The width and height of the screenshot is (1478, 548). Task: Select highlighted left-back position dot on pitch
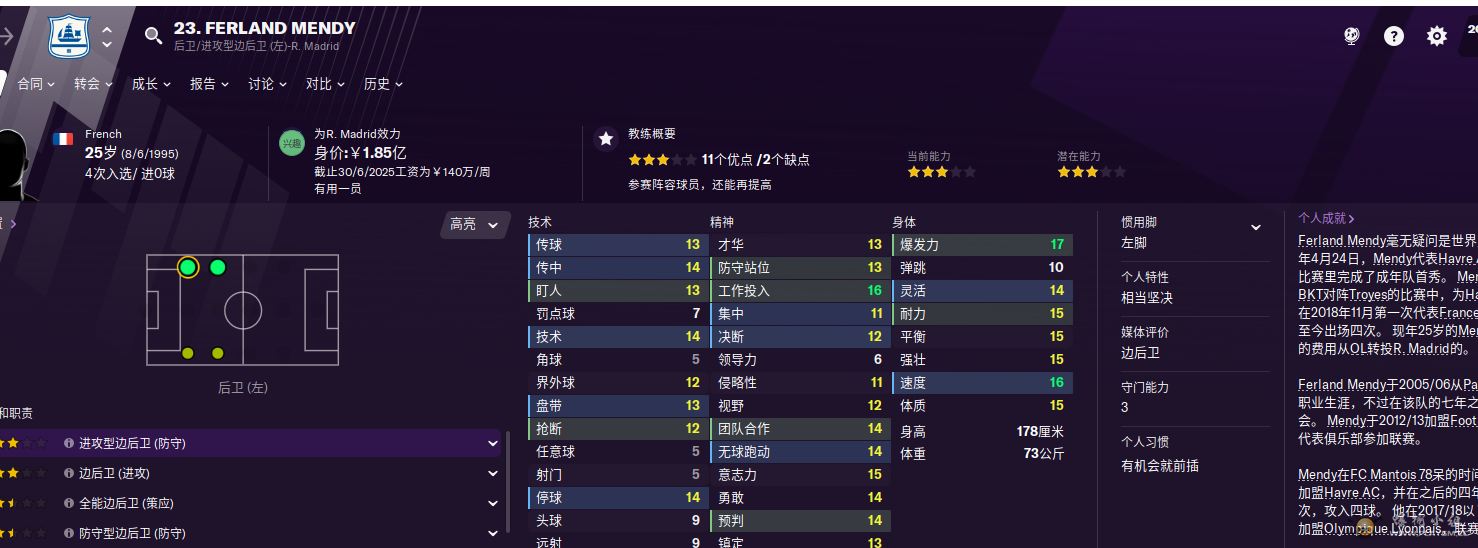click(187, 267)
